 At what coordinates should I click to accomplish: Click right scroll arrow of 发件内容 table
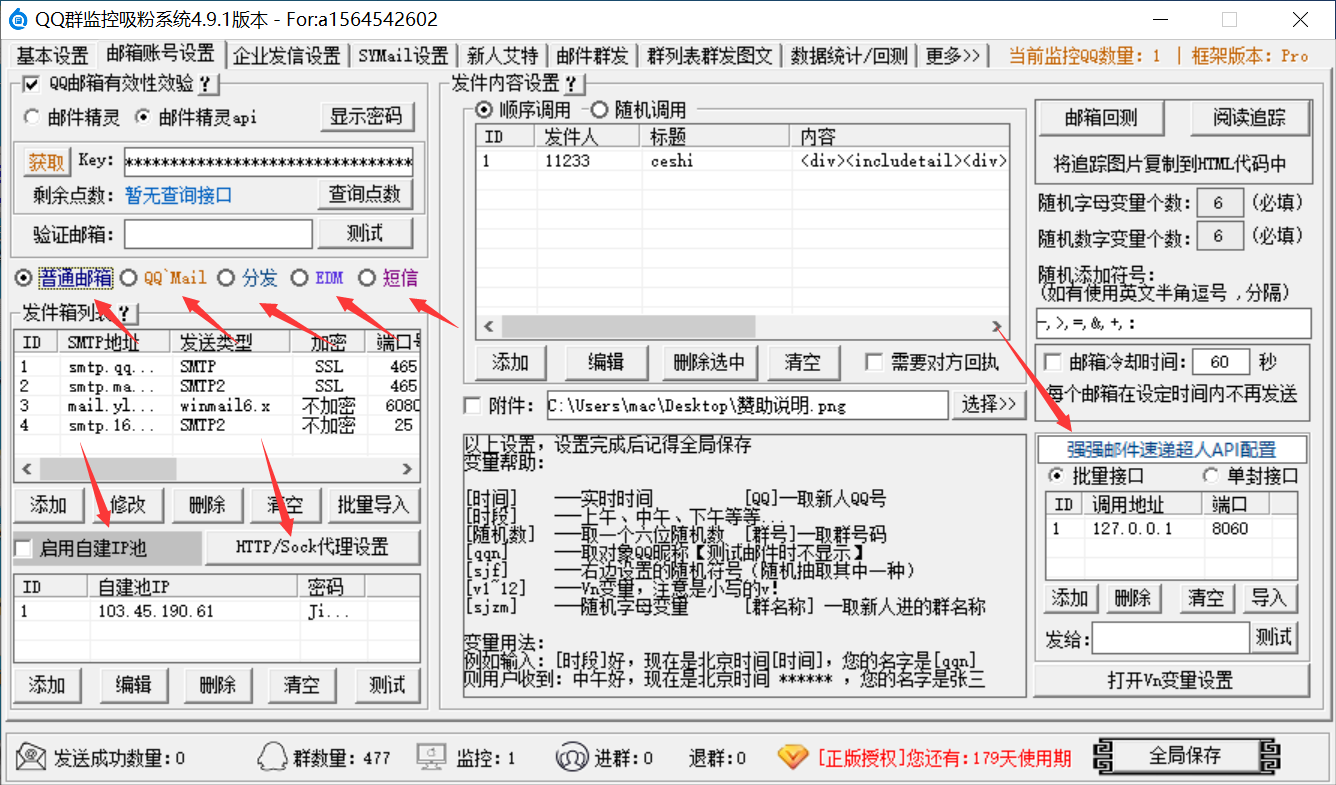tap(997, 327)
